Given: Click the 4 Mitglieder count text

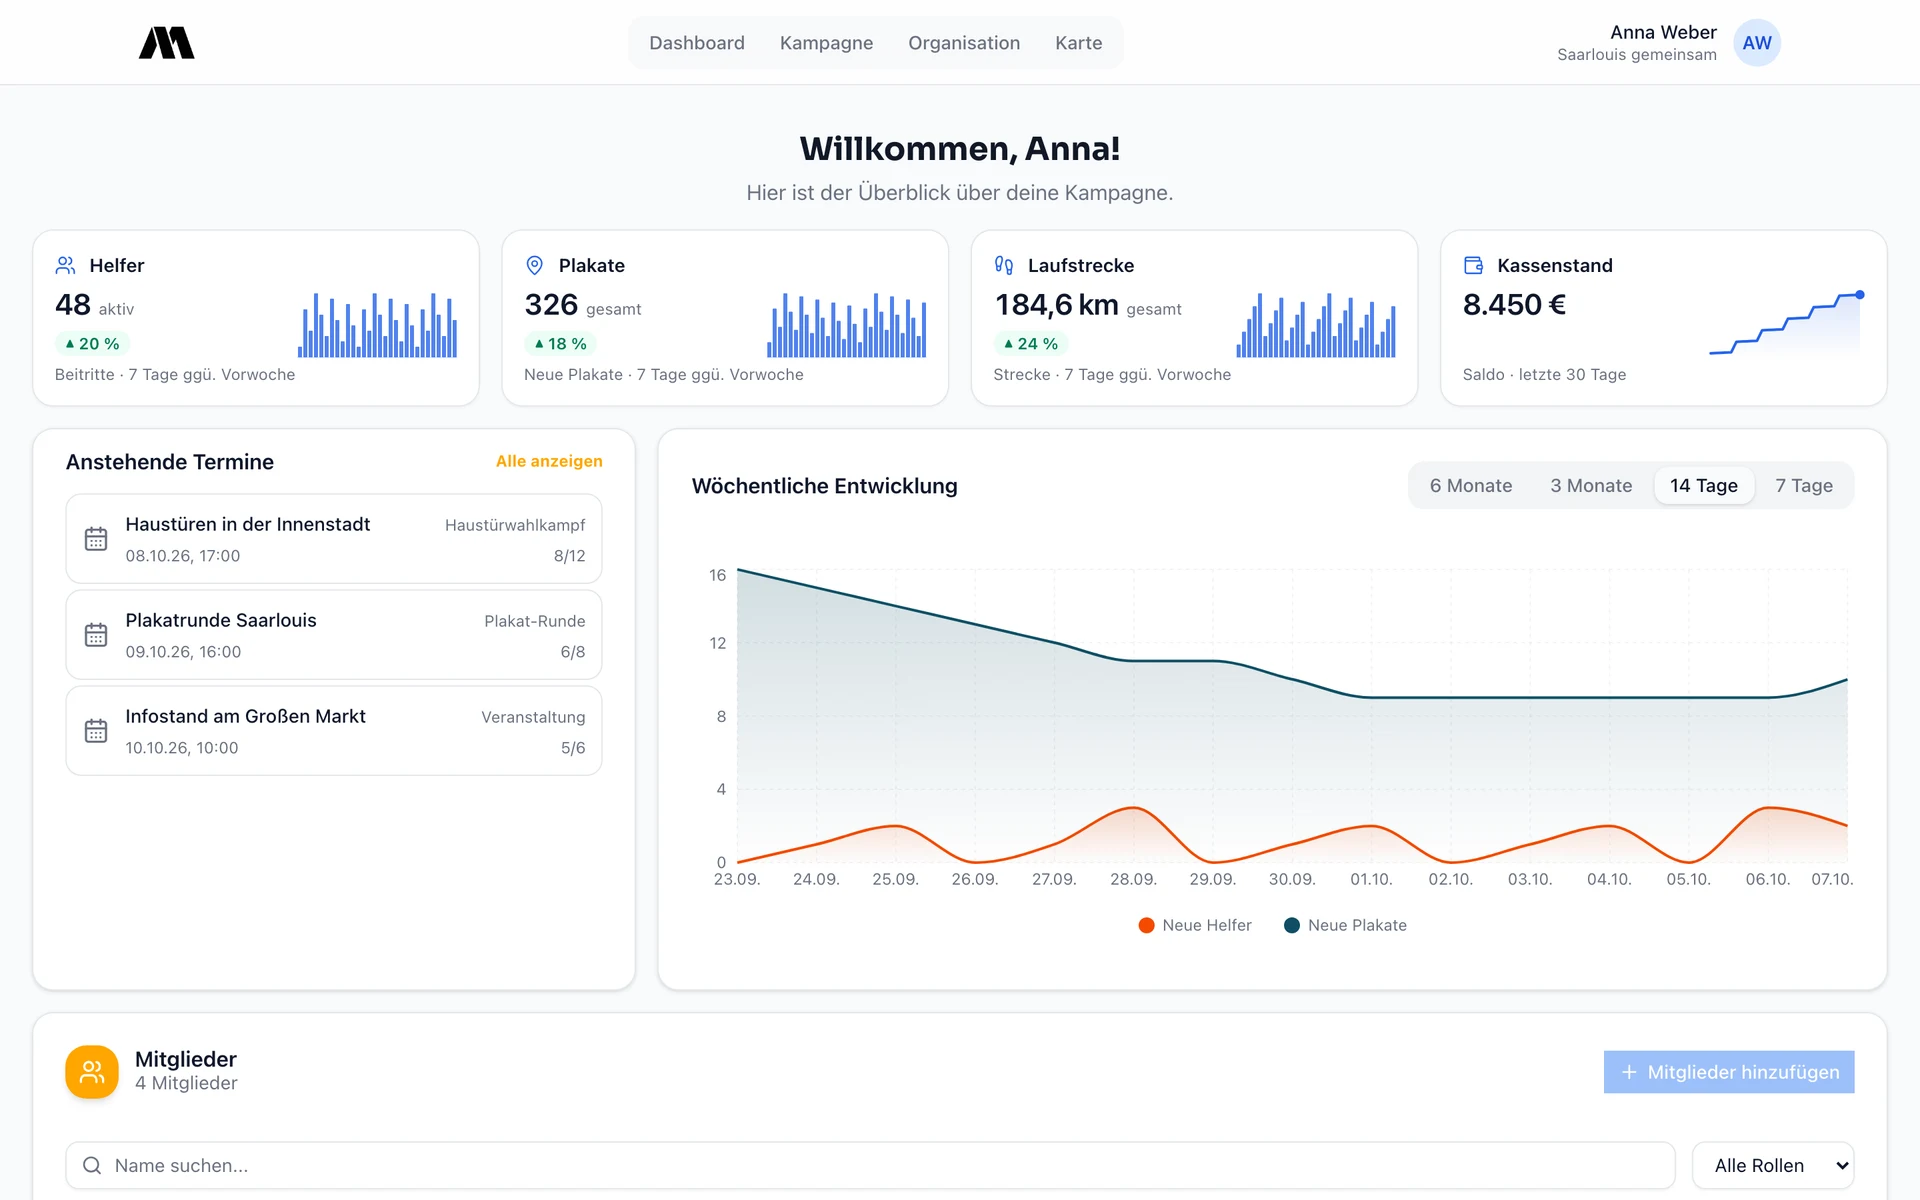Looking at the screenshot, I should (186, 1083).
